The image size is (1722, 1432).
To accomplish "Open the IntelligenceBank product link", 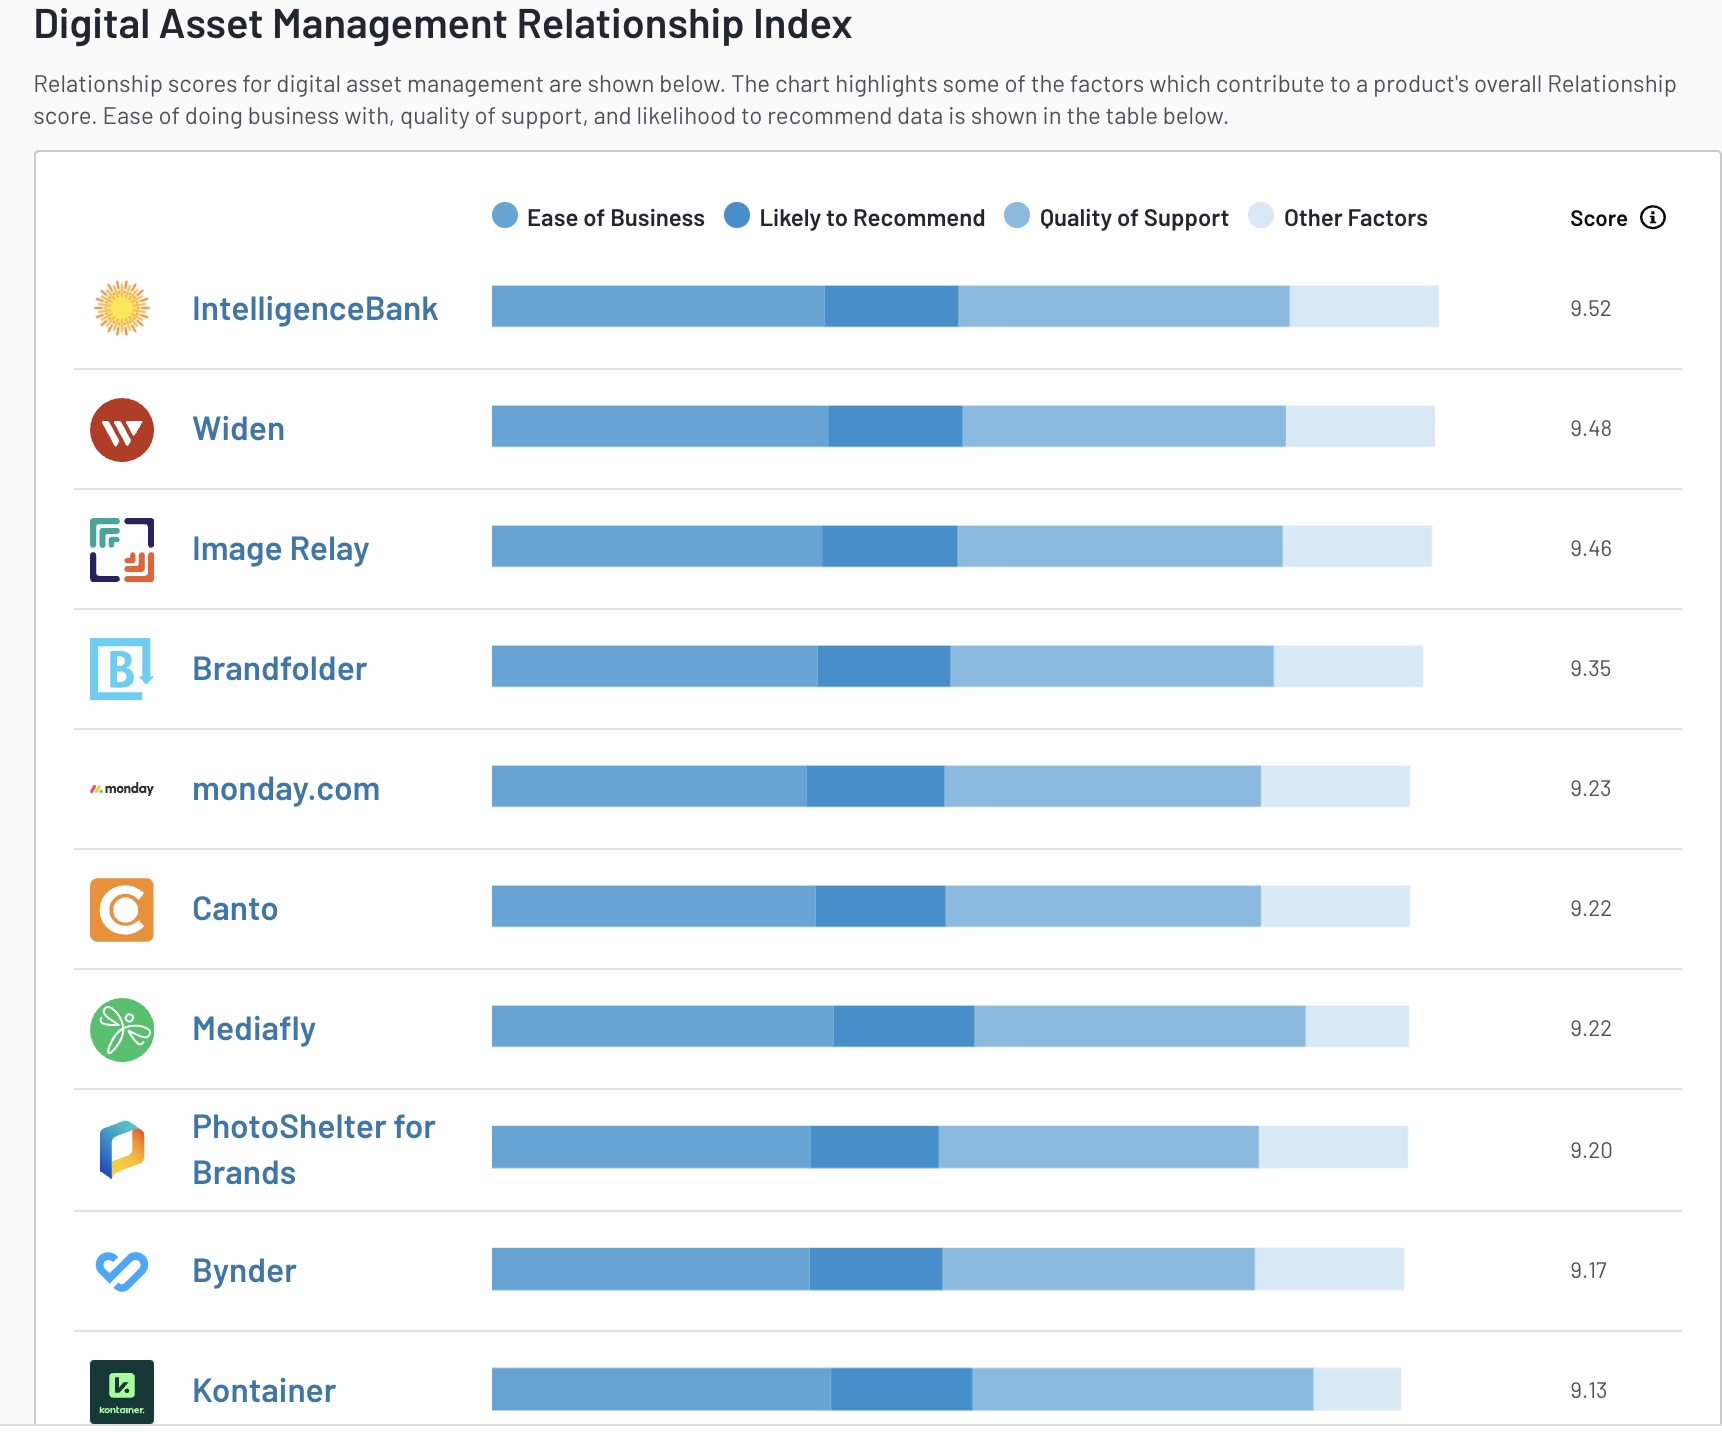I will point(315,309).
